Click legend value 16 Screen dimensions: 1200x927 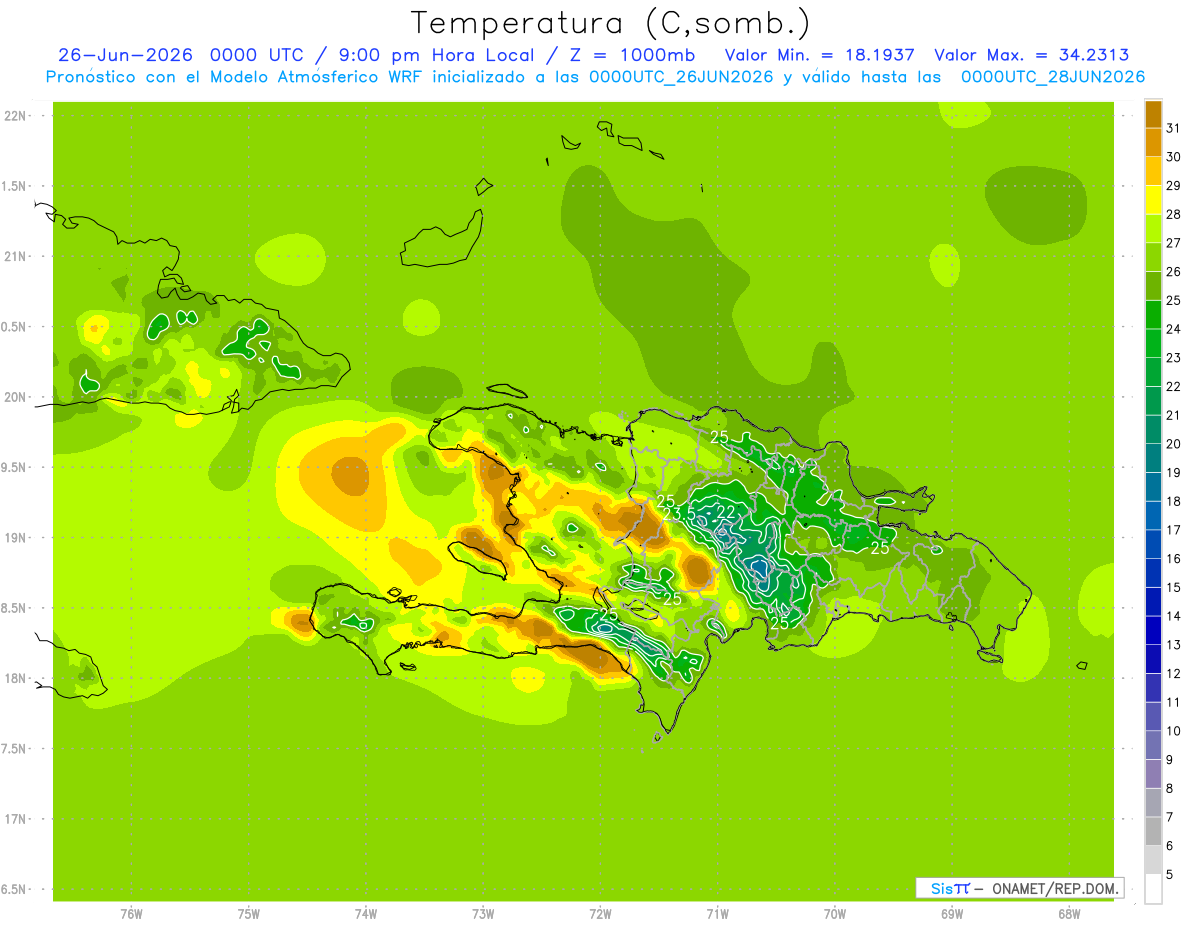click(1174, 559)
